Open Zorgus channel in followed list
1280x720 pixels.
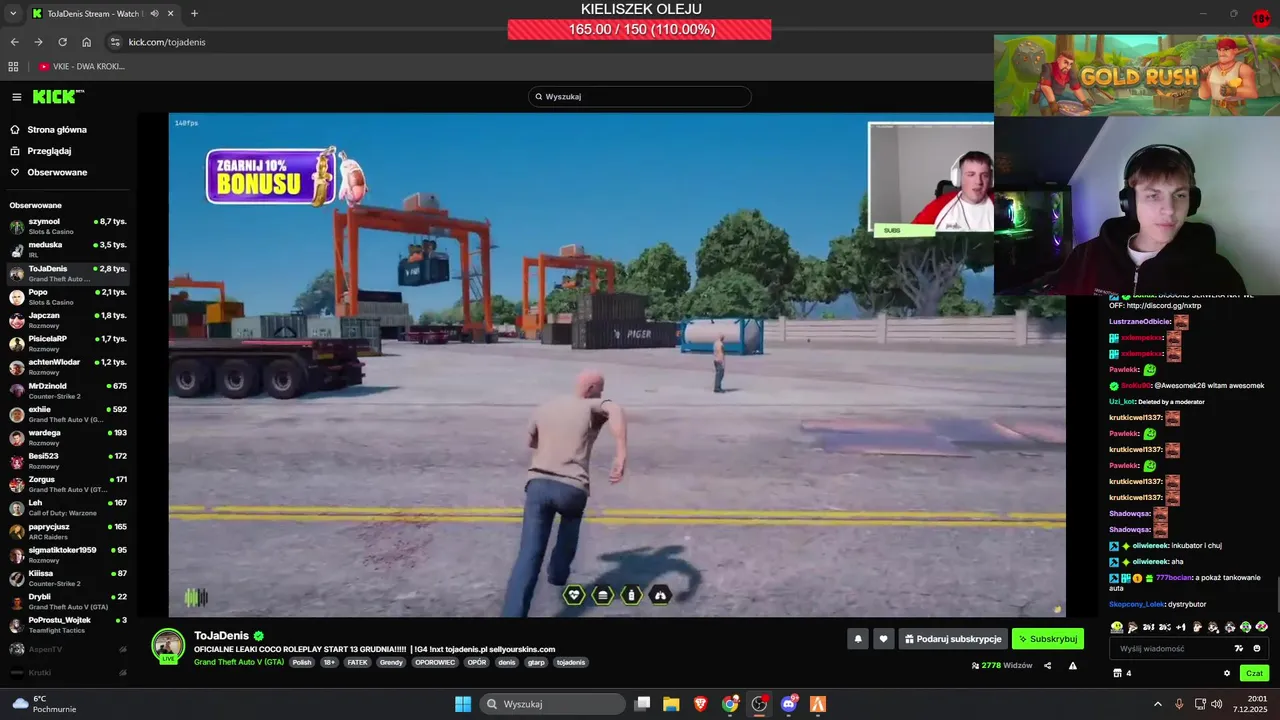click(x=68, y=484)
